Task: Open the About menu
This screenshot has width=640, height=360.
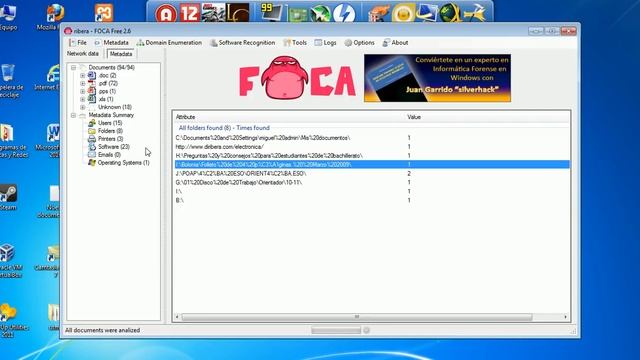Action: tap(395, 42)
